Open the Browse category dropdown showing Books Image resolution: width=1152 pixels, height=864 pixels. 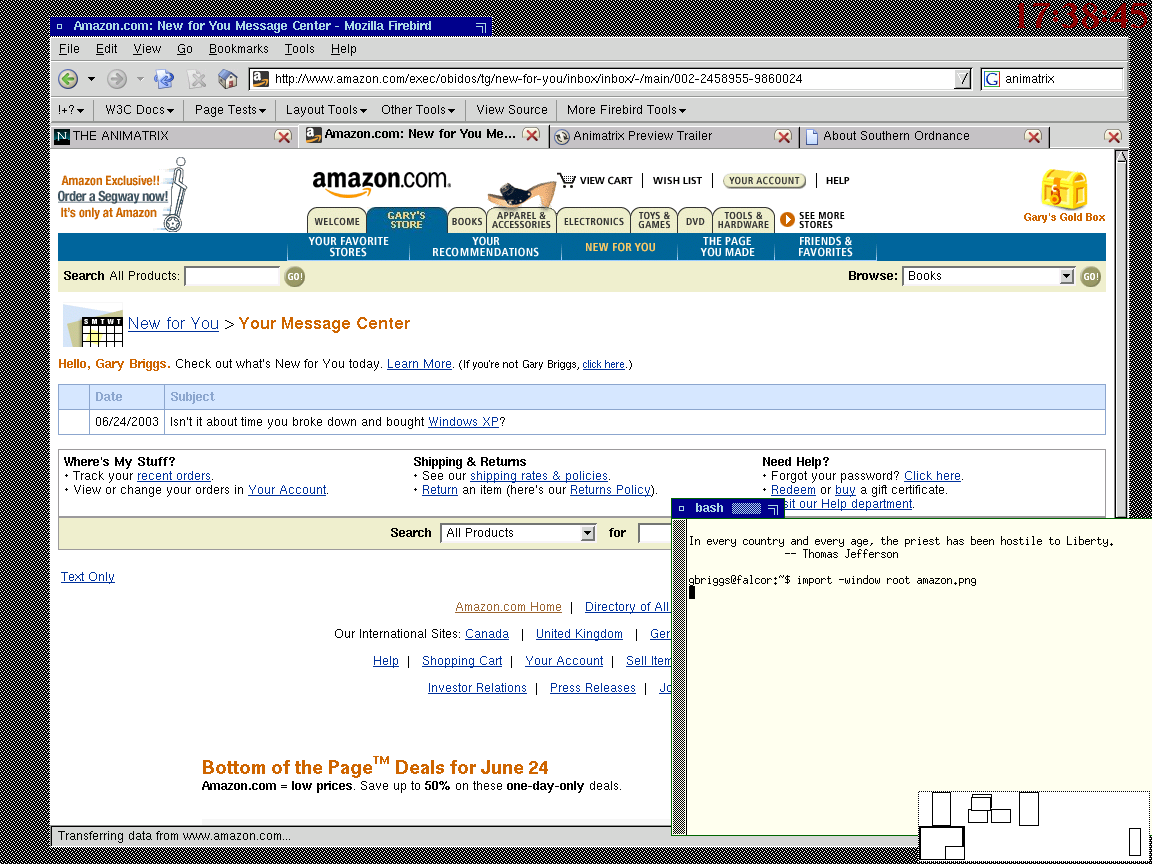[989, 276]
